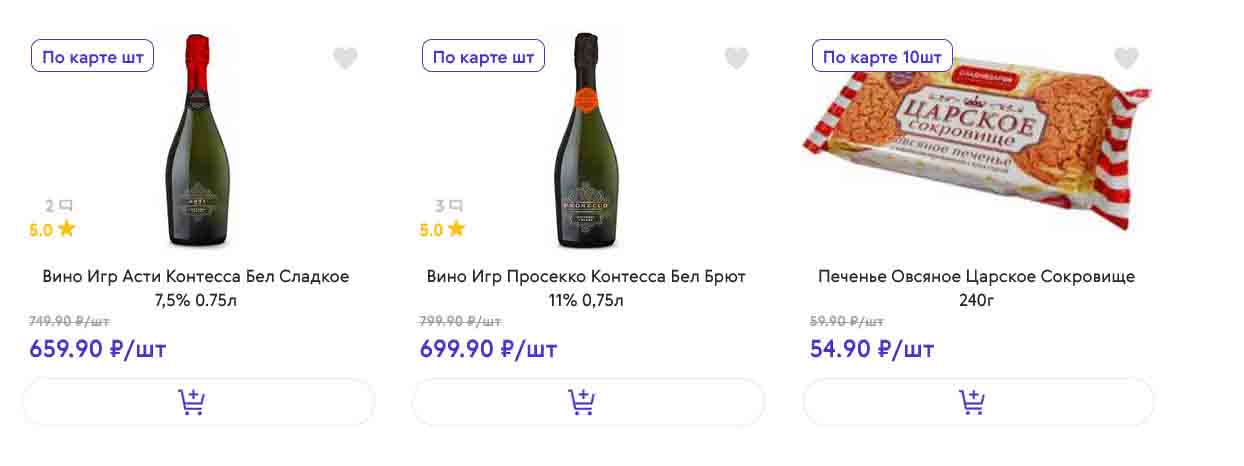The image size is (1244, 466).
Task: Click the Asti wine rating star
Action: (67, 229)
